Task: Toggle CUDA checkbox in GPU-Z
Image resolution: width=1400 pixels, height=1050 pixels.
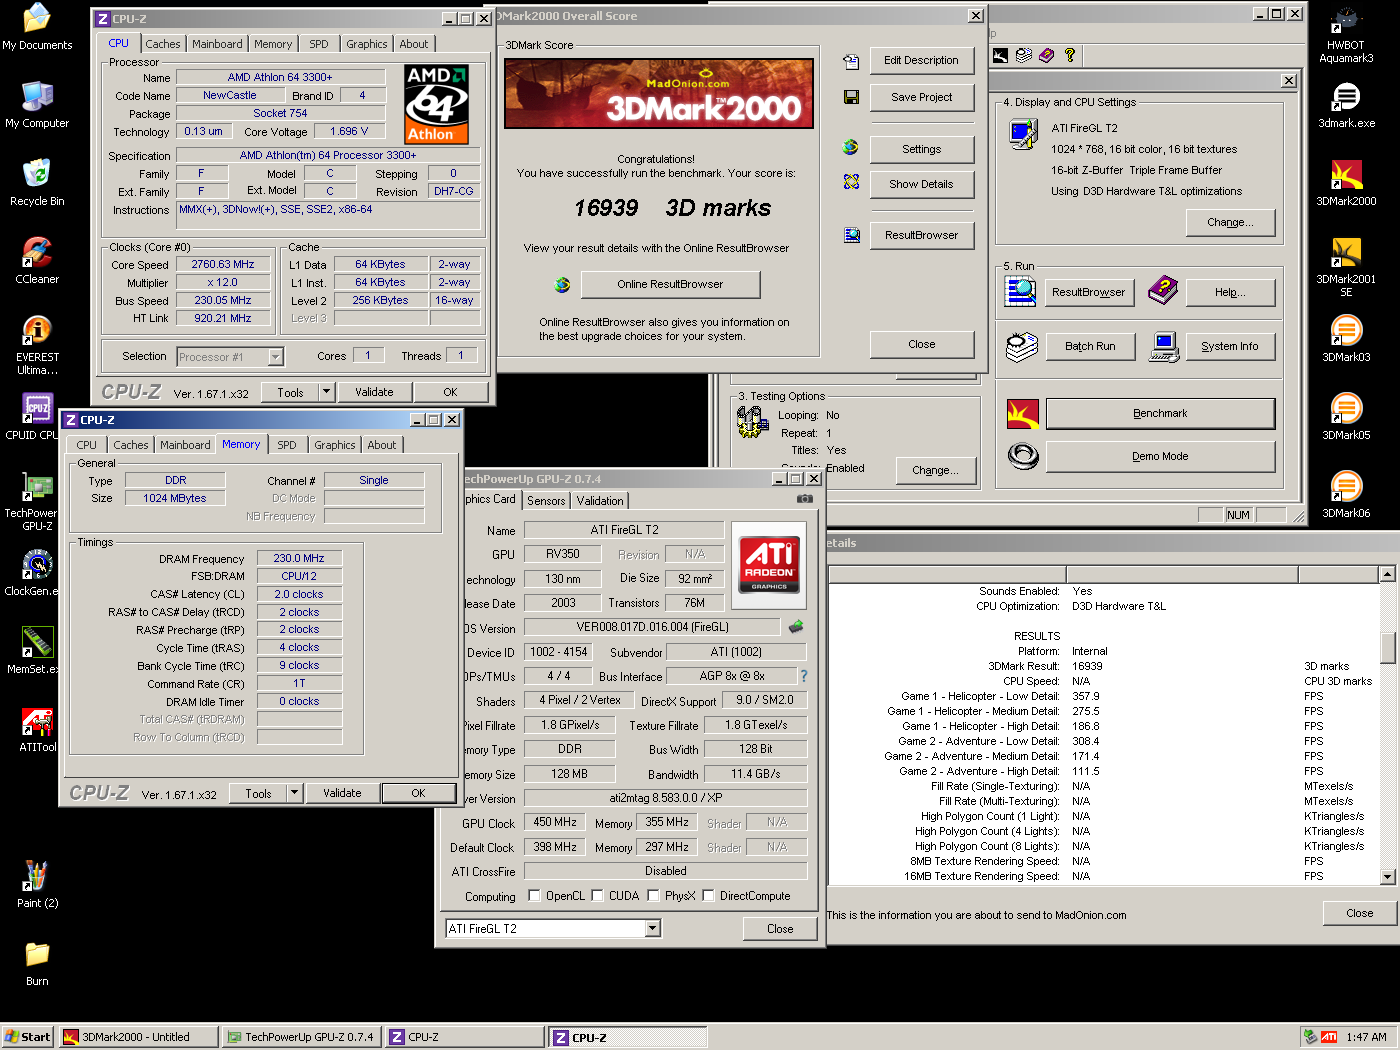Action: (597, 896)
